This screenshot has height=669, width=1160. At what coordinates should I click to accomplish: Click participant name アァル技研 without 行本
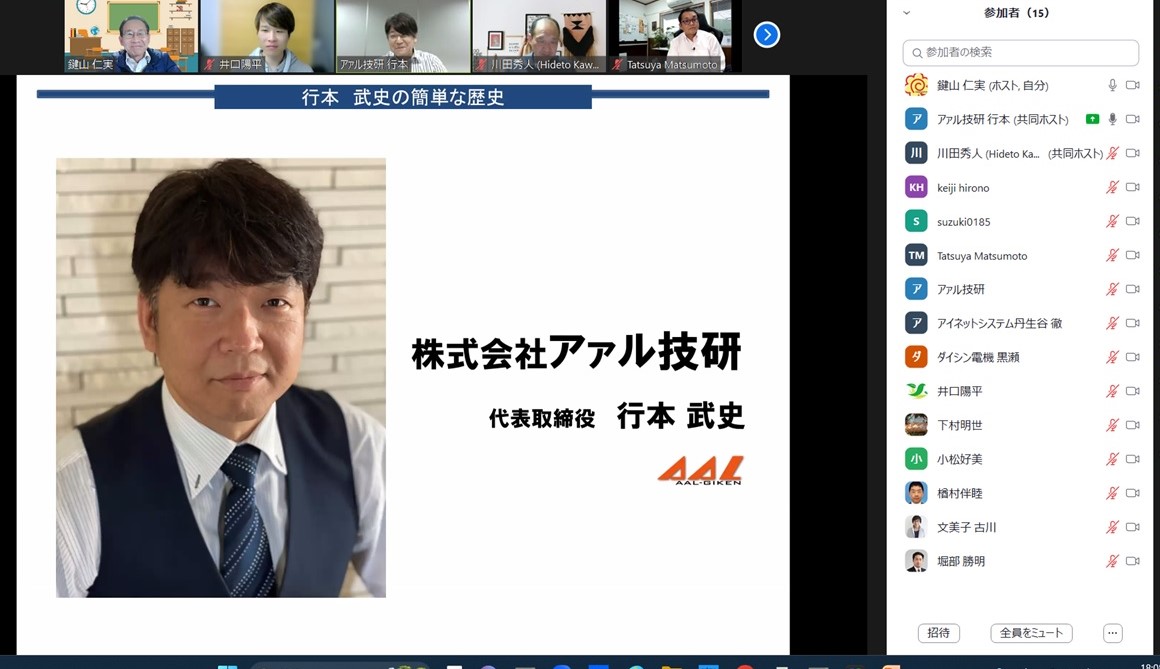[960, 289]
